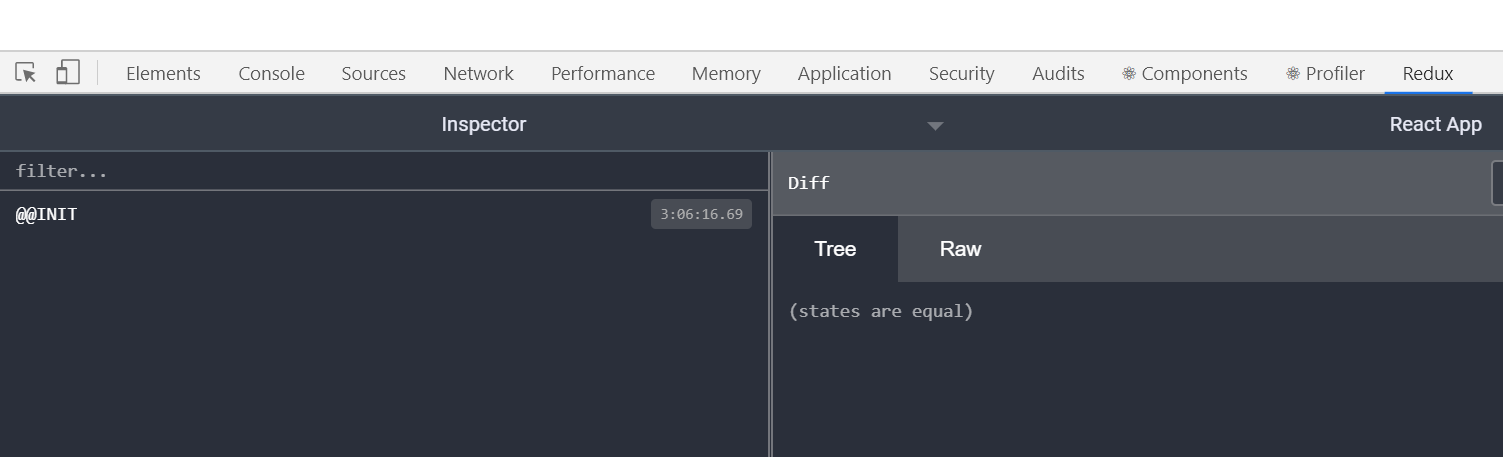Viewport: 1503px width, 457px height.
Task: Select the Performance tab
Action: coord(602,74)
